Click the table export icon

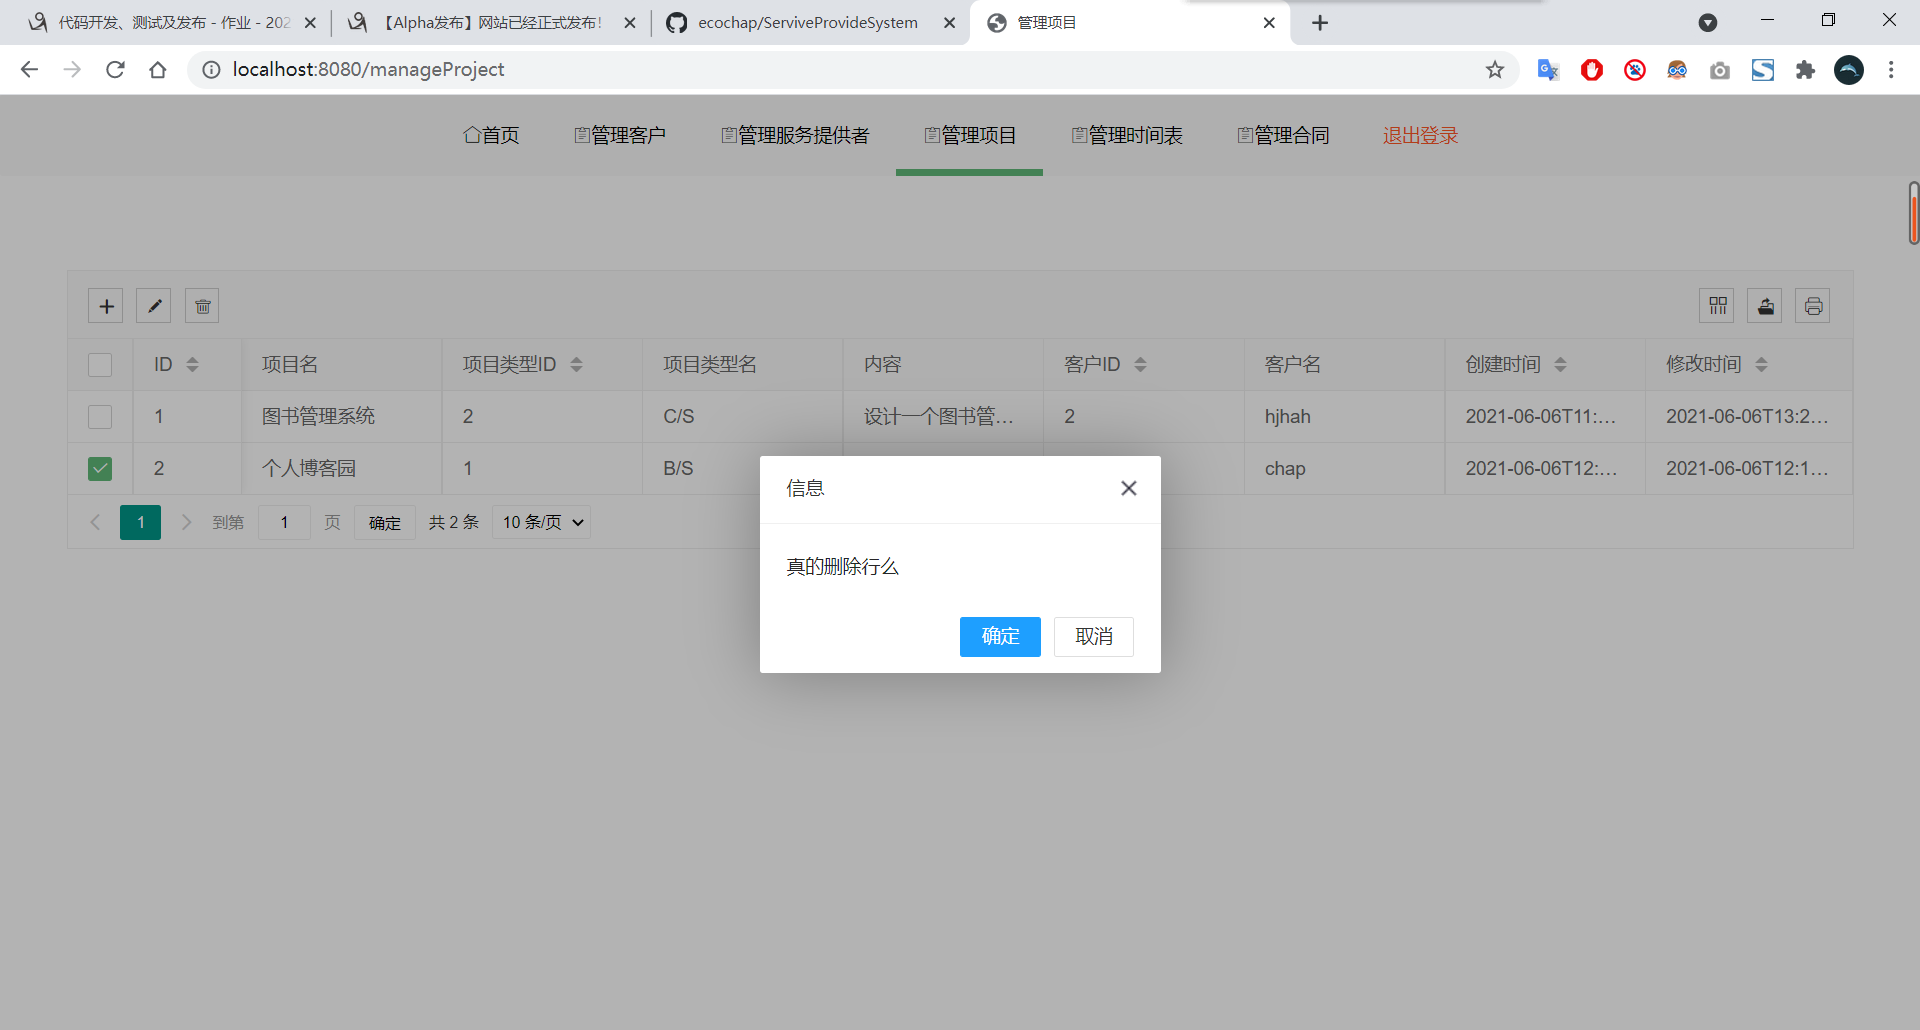(1766, 306)
